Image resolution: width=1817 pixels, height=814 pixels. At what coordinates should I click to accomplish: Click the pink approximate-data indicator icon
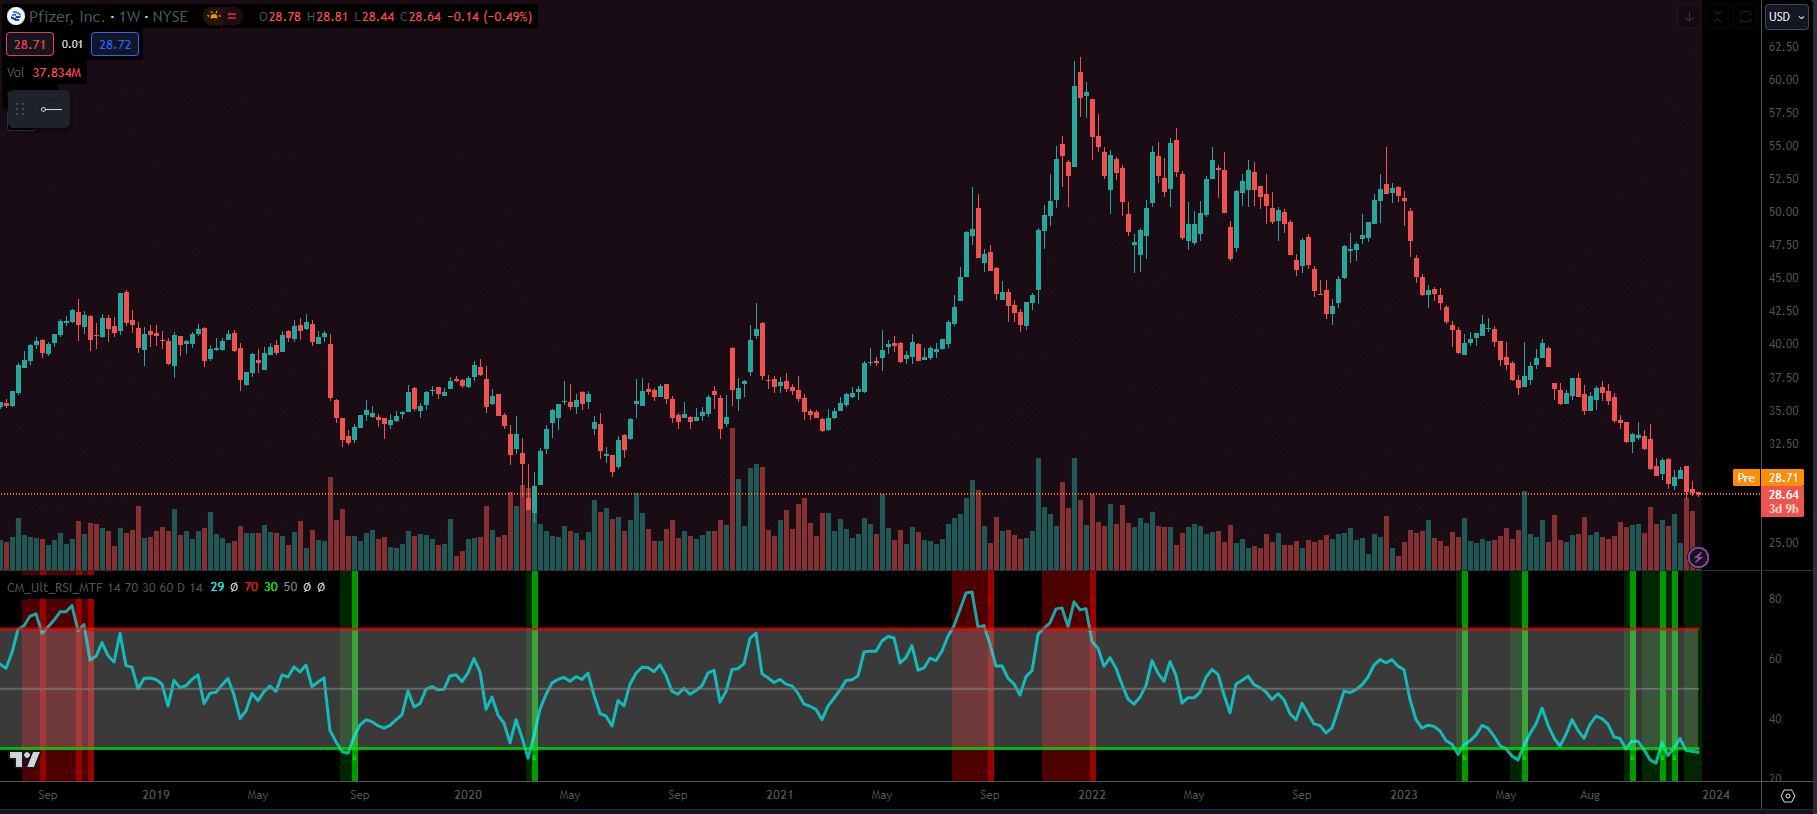(x=232, y=16)
